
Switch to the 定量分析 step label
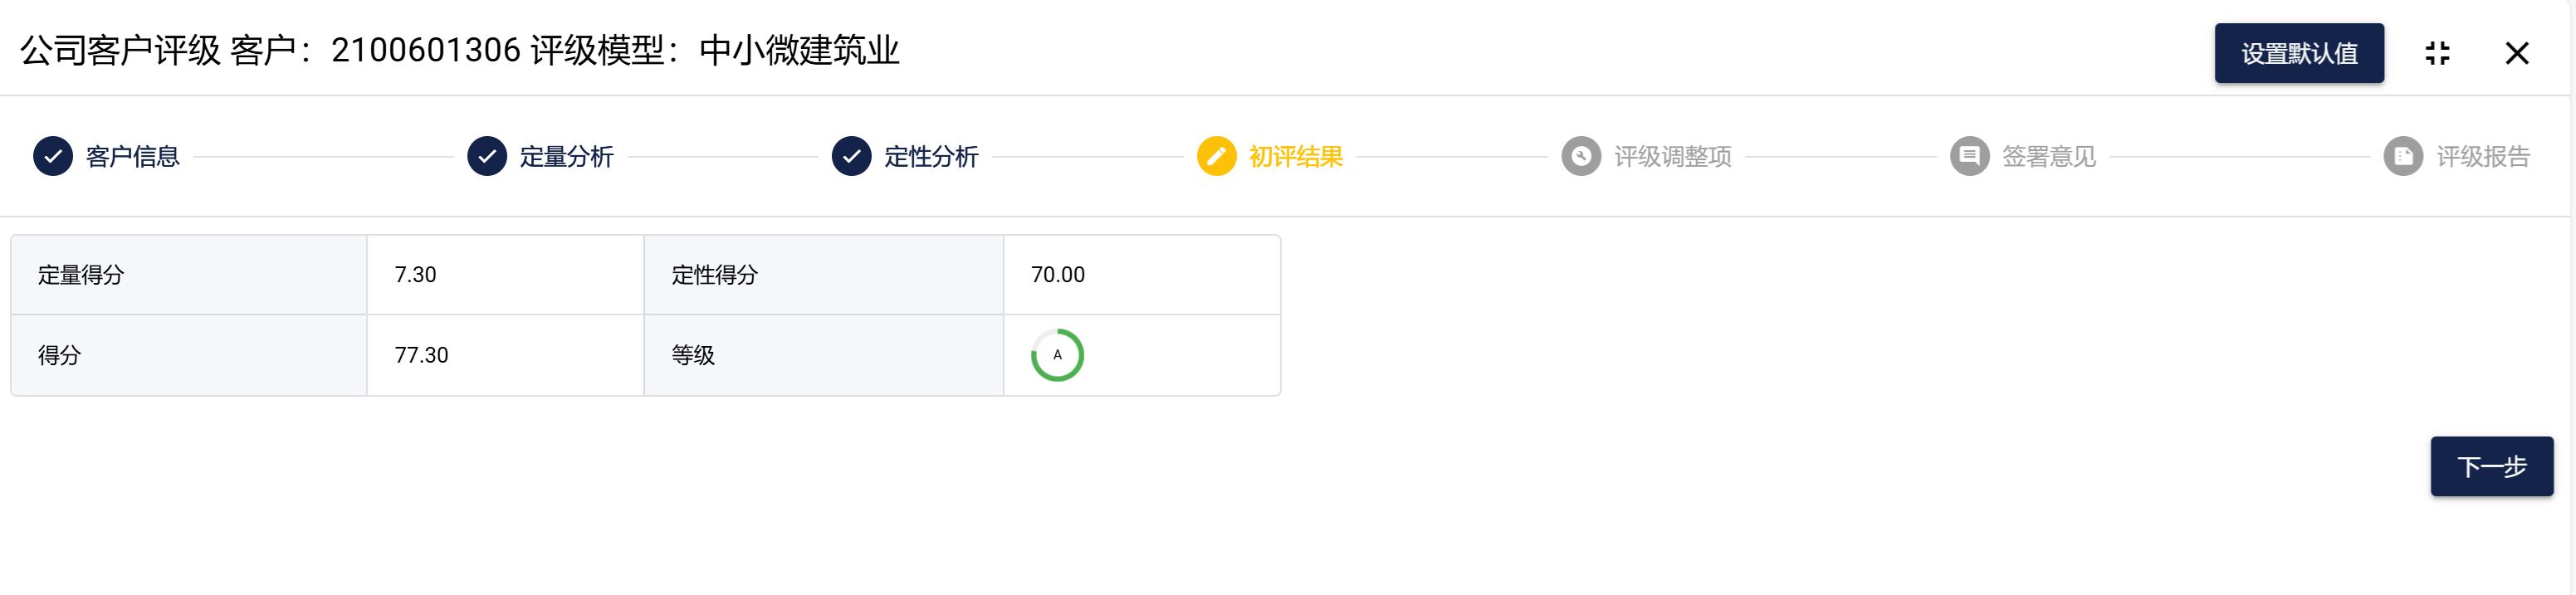pos(566,157)
